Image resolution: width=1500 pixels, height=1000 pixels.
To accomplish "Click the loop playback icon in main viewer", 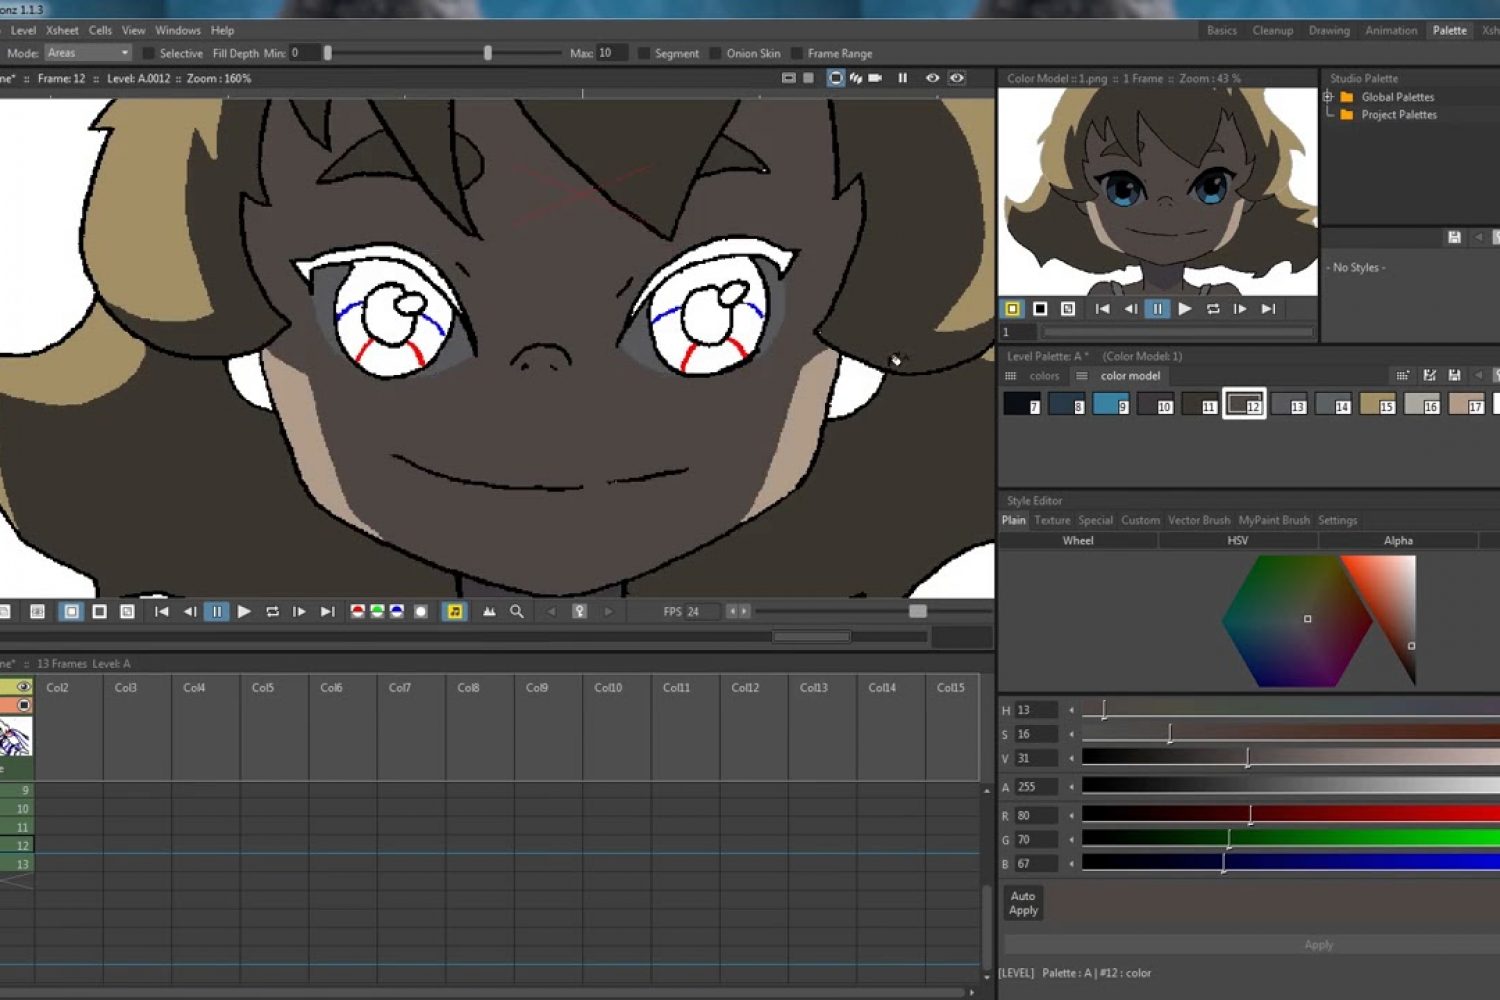I will 272,612.
